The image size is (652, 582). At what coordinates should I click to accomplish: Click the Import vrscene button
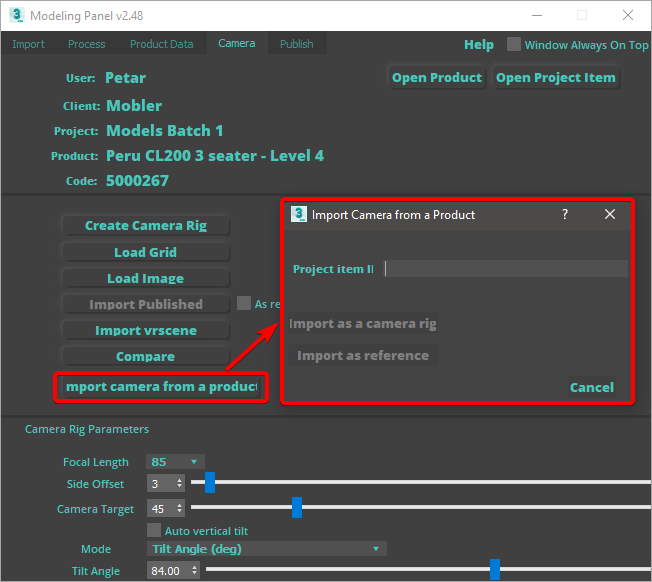tap(145, 330)
